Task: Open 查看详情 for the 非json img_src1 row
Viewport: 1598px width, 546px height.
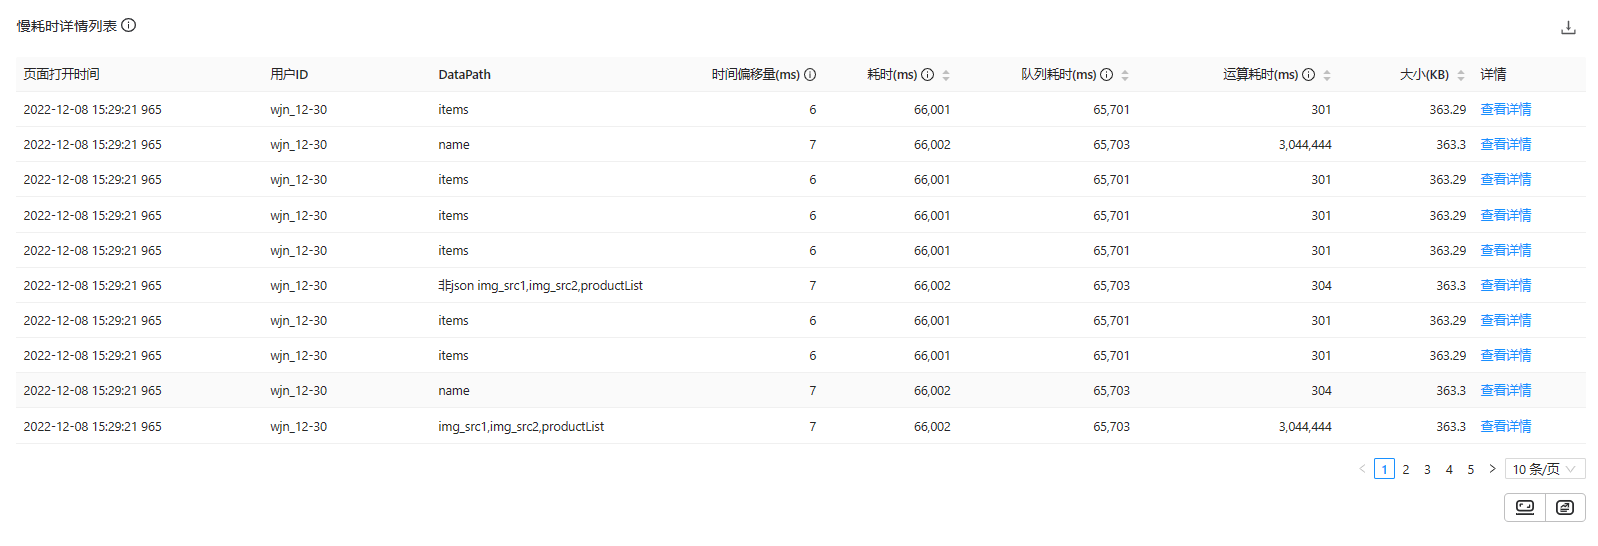Action: 1505,286
